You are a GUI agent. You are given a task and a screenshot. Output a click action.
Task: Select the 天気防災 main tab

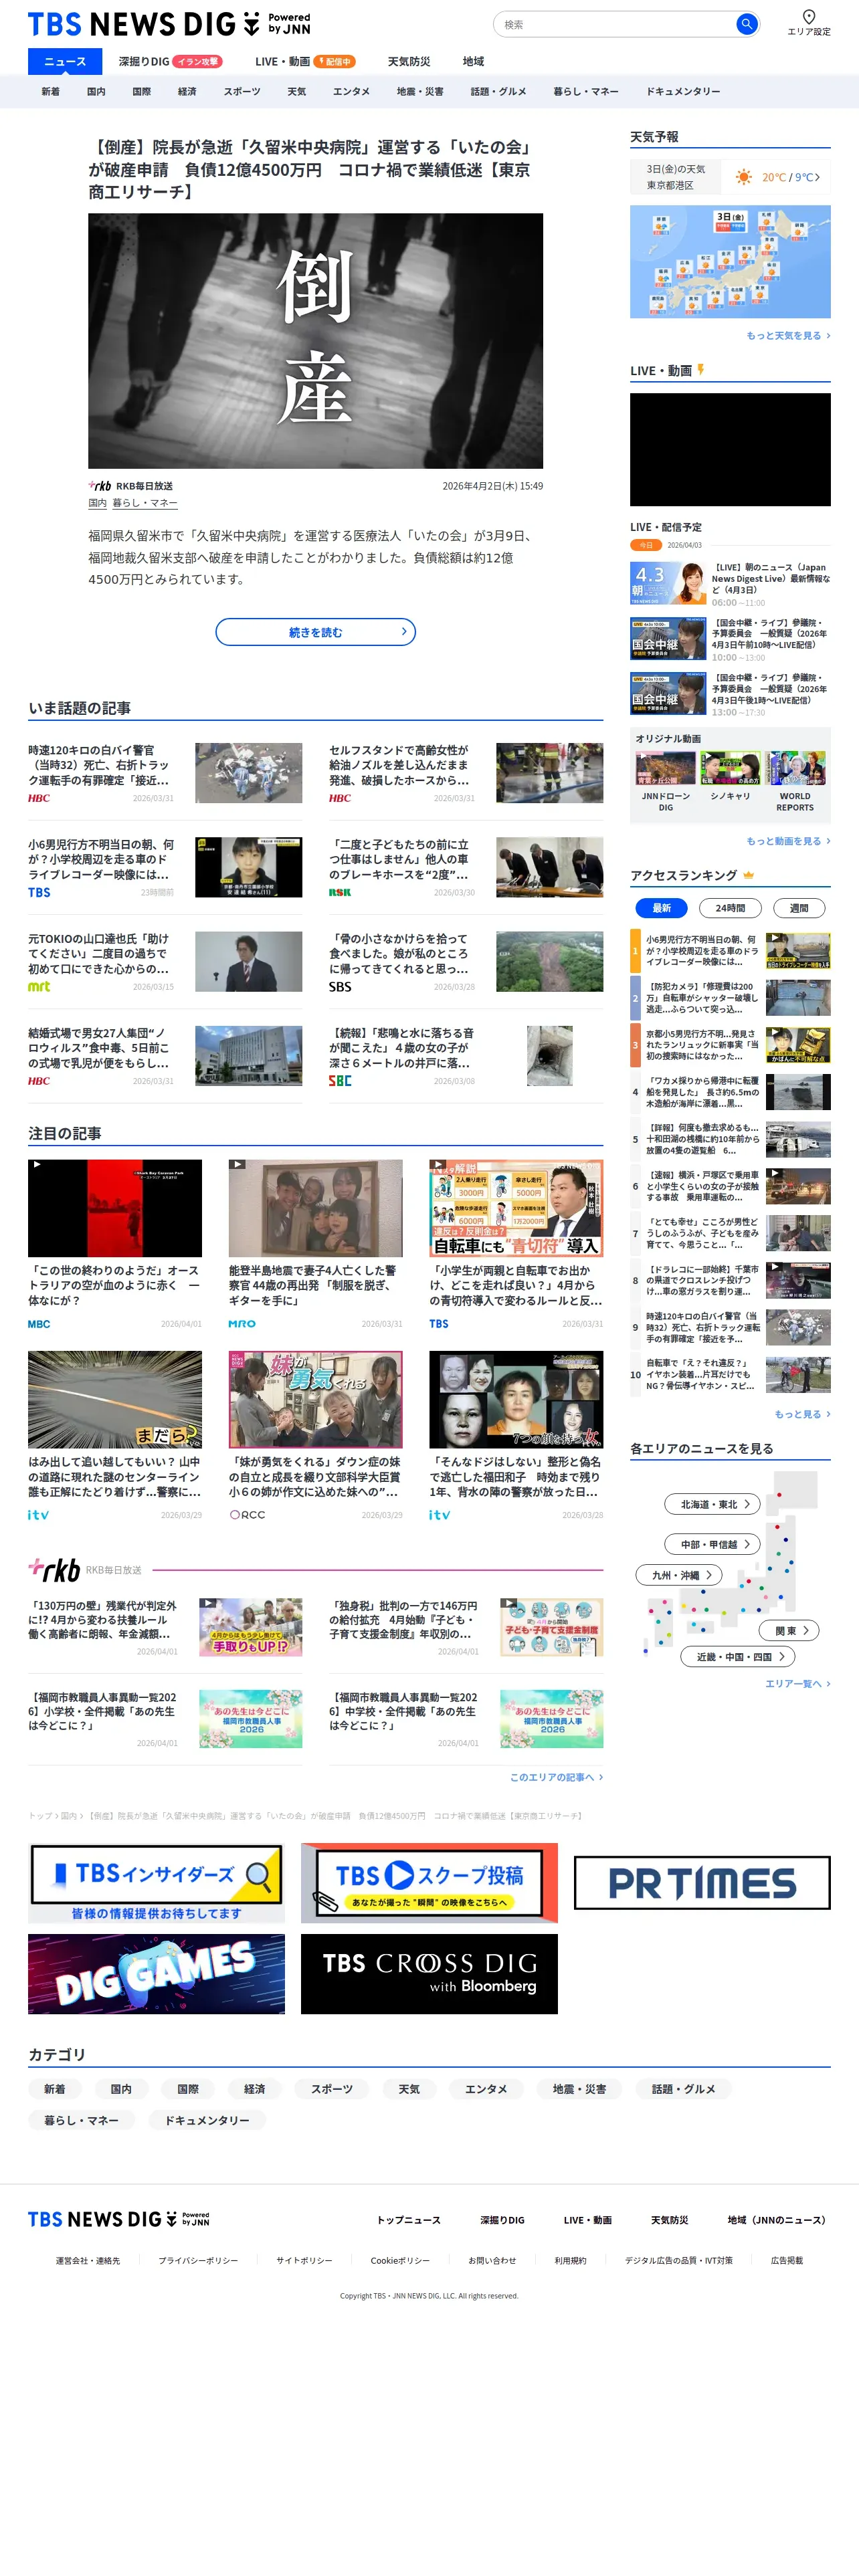[409, 61]
